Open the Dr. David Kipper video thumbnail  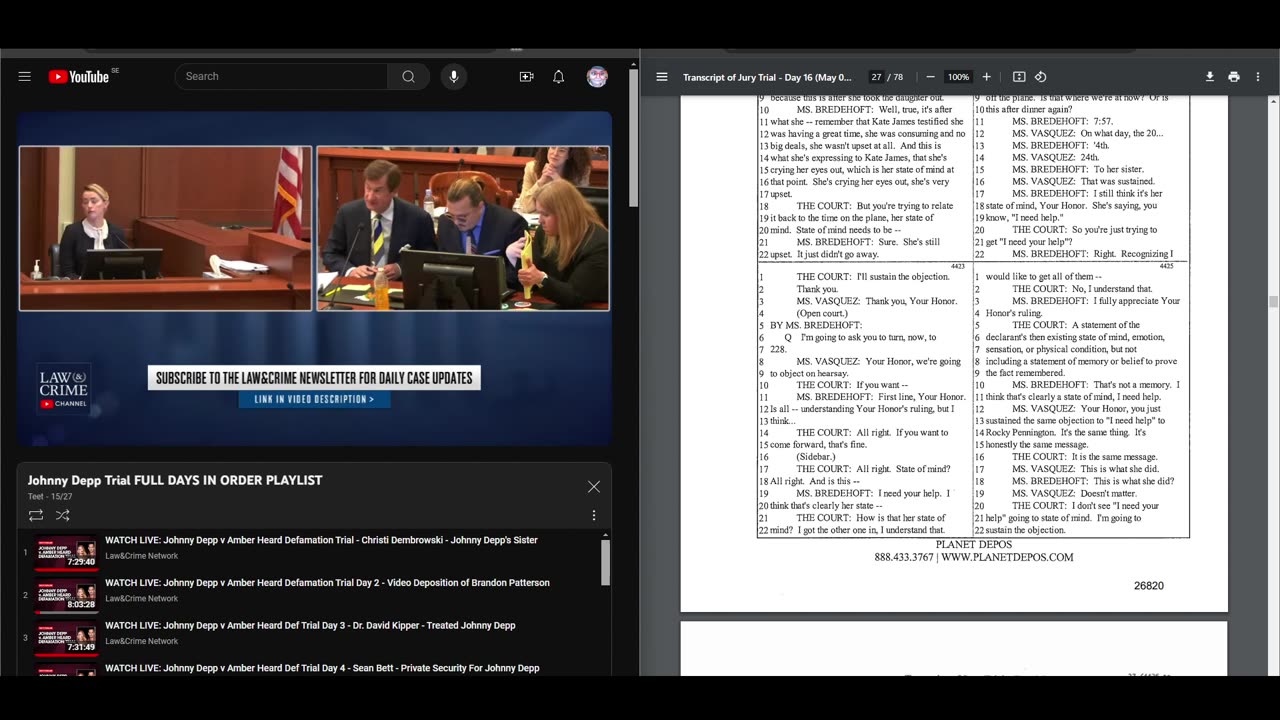tap(67, 638)
